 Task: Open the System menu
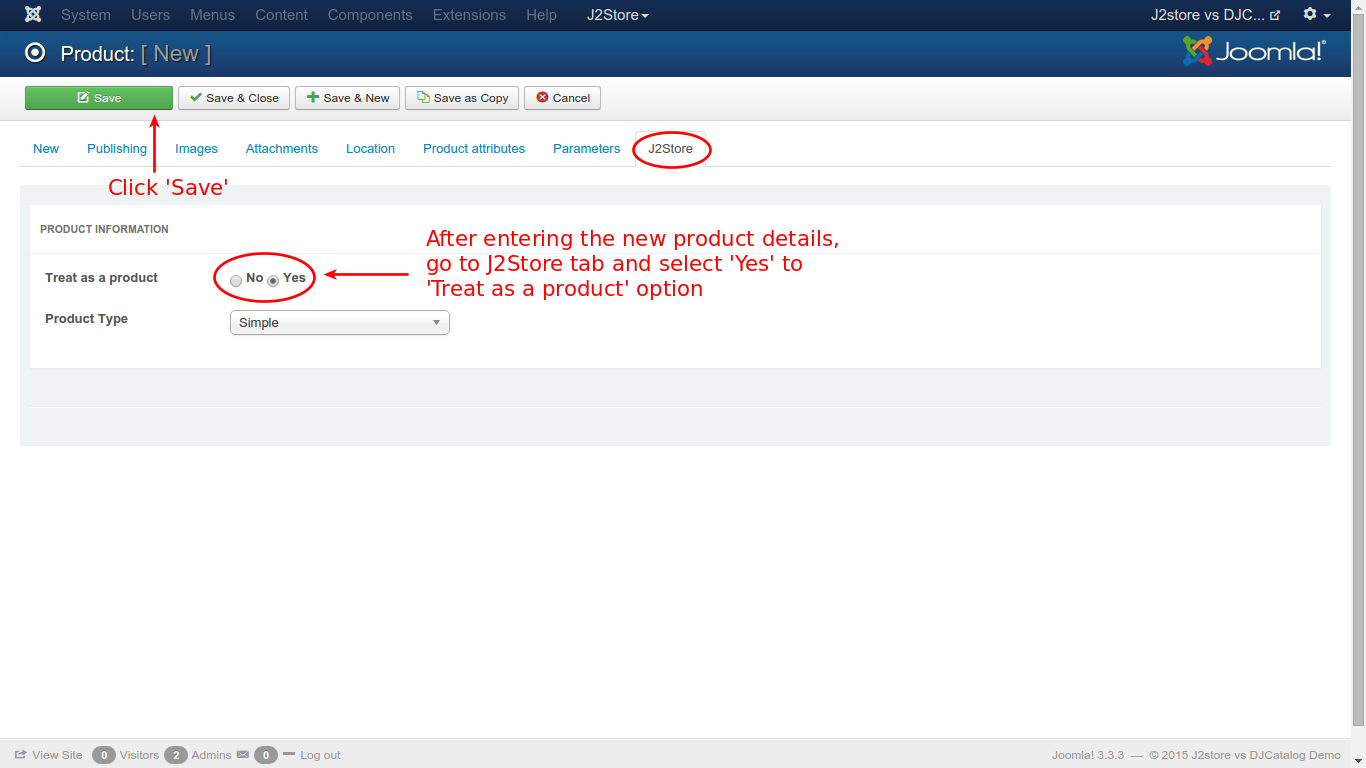click(x=86, y=15)
